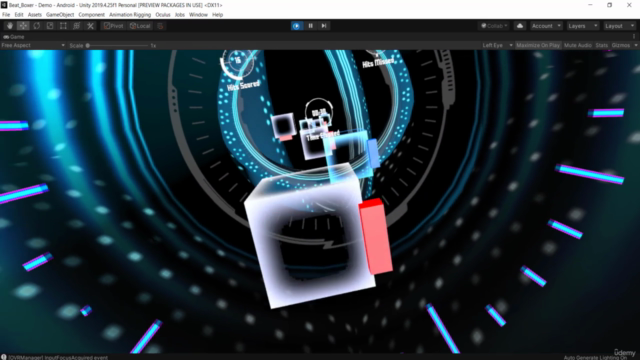Toggle Maximize On Play
This screenshot has width=640, height=360.
coord(538,45)
